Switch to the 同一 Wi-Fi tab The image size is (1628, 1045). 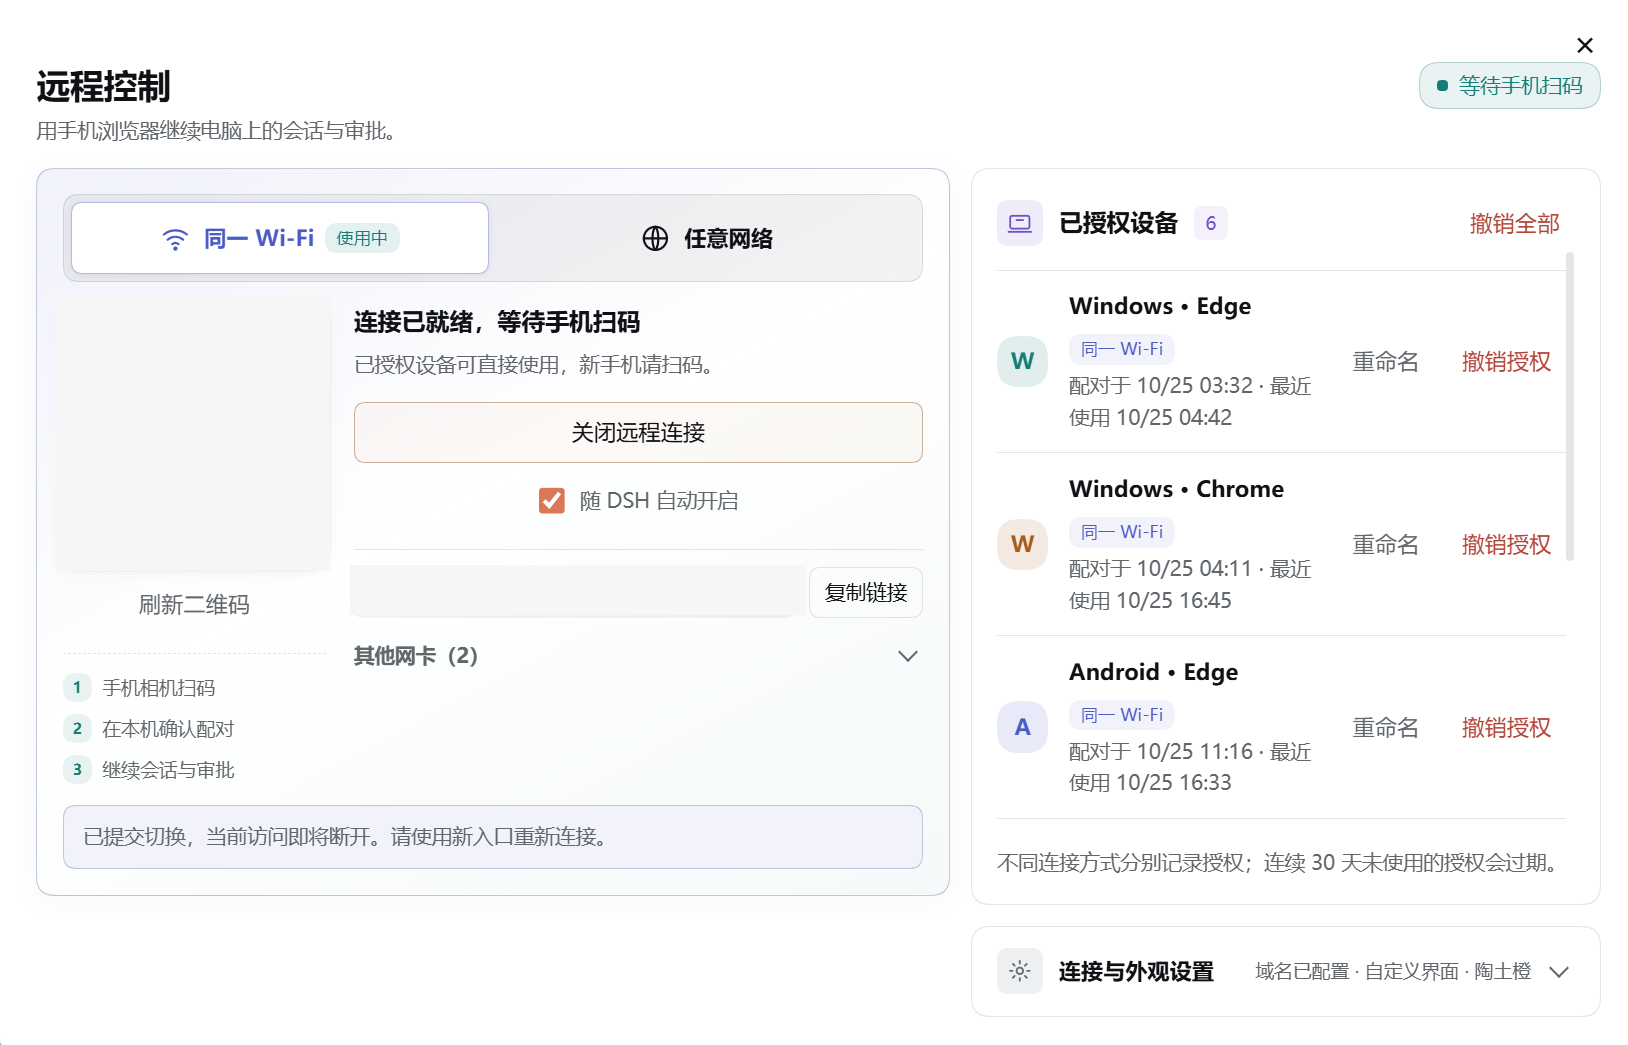coord(280,238)
